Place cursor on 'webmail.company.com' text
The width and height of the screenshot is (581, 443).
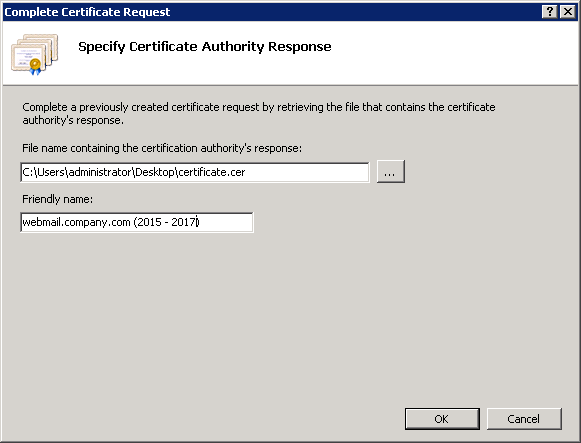coord(76,222)
